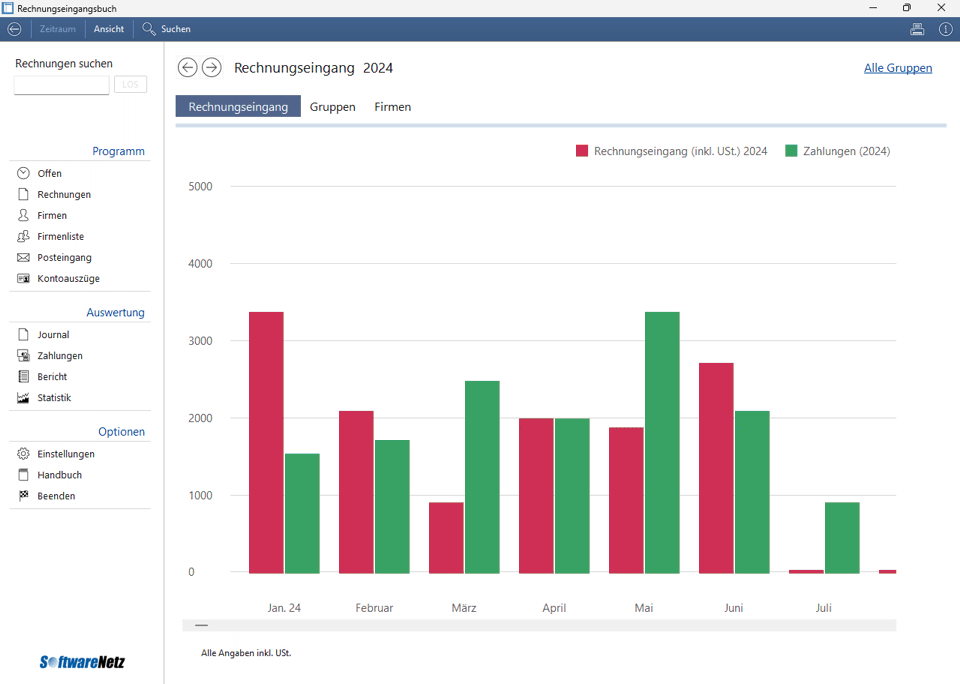Open the info icon at top right
This screenshot has height=684, width=960.
point(945,29)
